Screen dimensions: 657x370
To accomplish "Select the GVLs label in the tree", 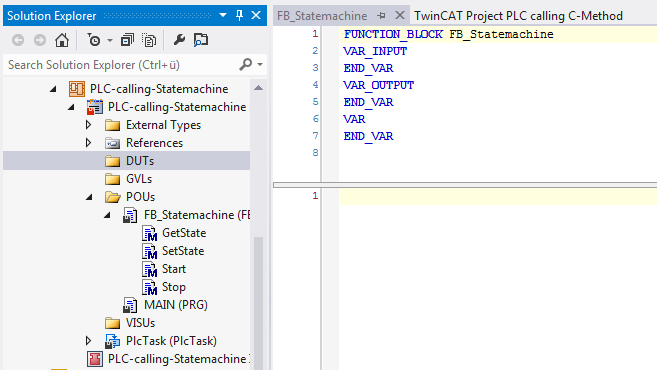I will [x=139, y=179].
